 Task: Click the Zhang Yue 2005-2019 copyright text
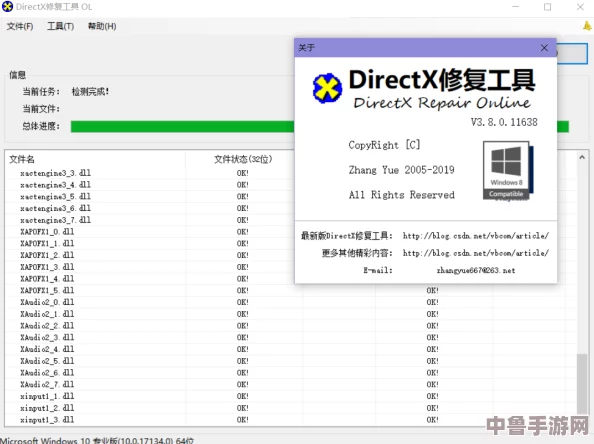(x=402, y=170)
